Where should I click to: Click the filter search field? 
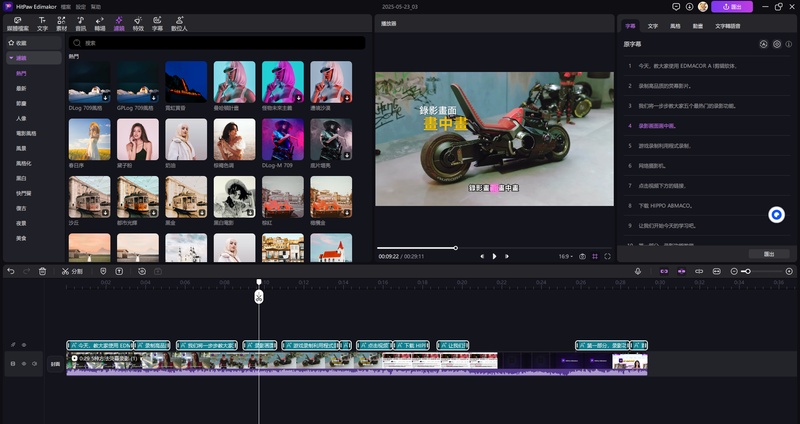click(217, 43)
